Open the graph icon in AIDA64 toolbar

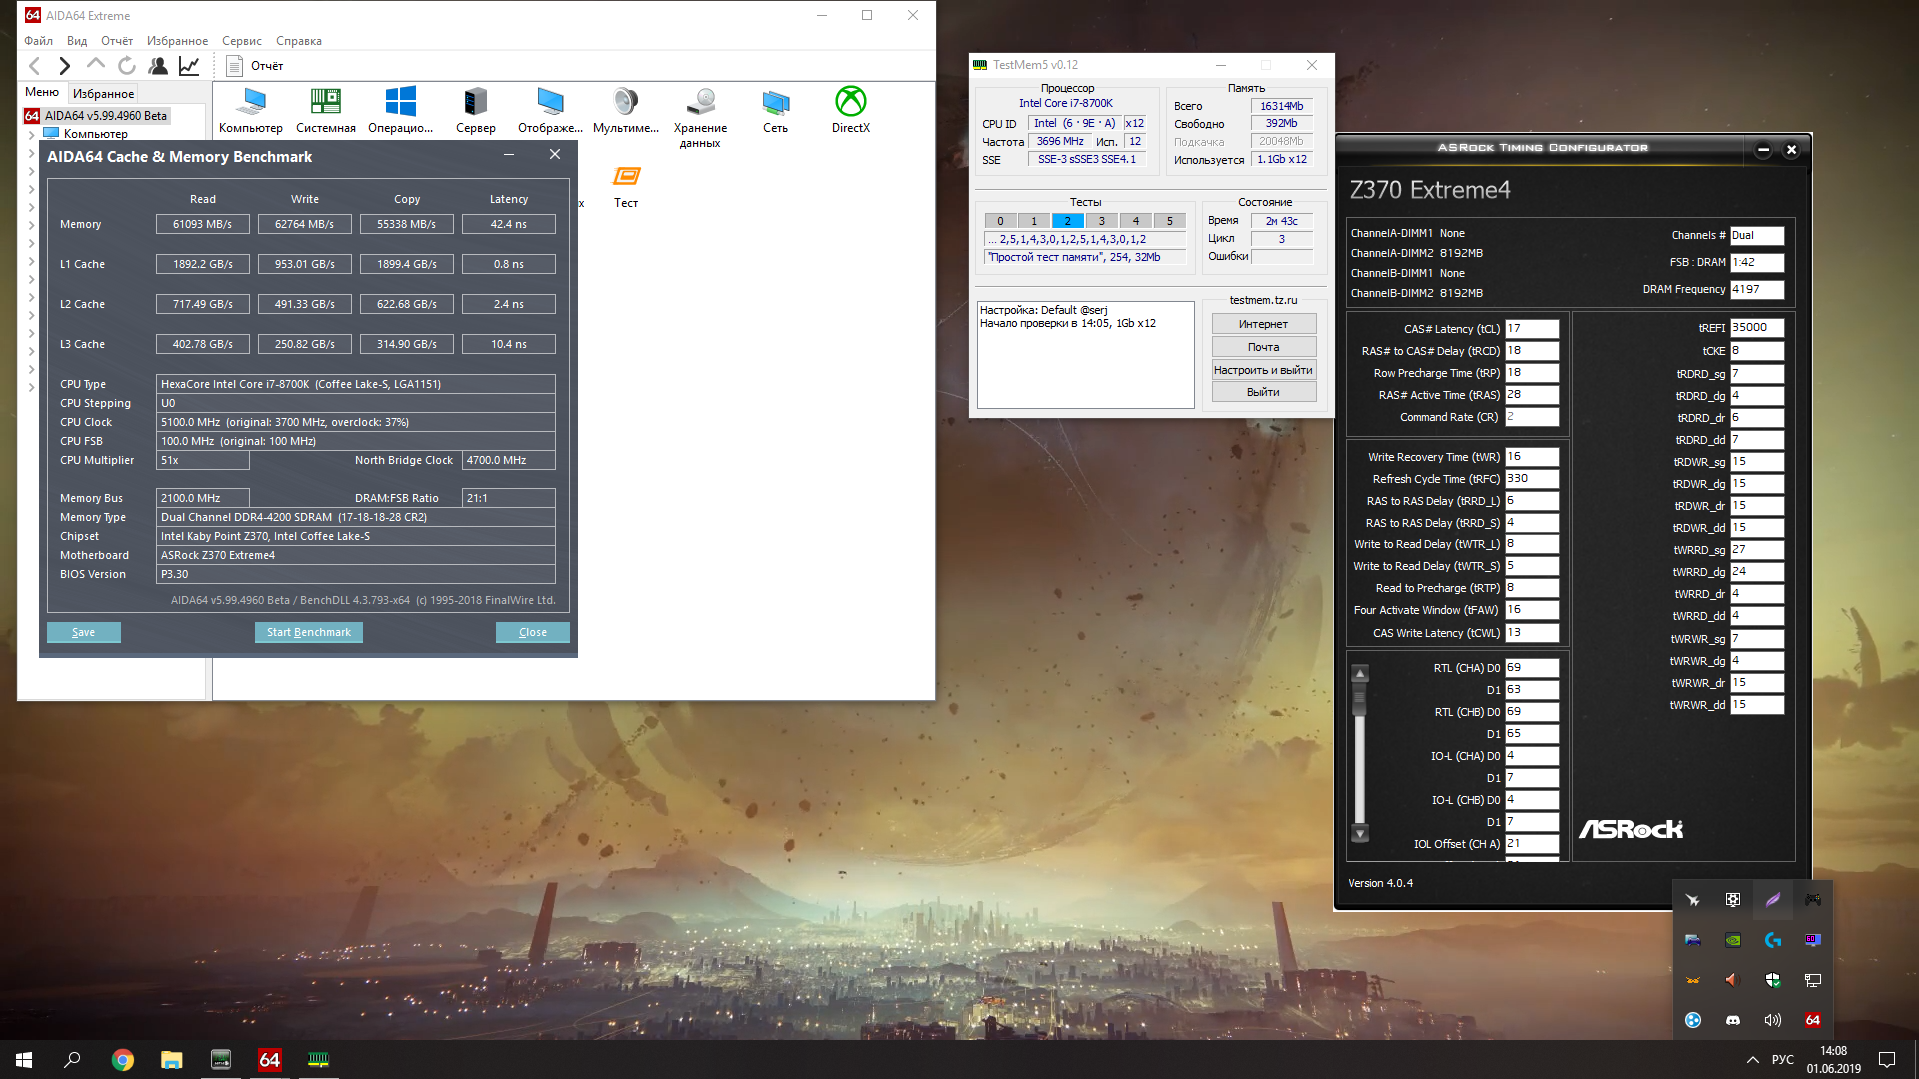click(189, 66)
